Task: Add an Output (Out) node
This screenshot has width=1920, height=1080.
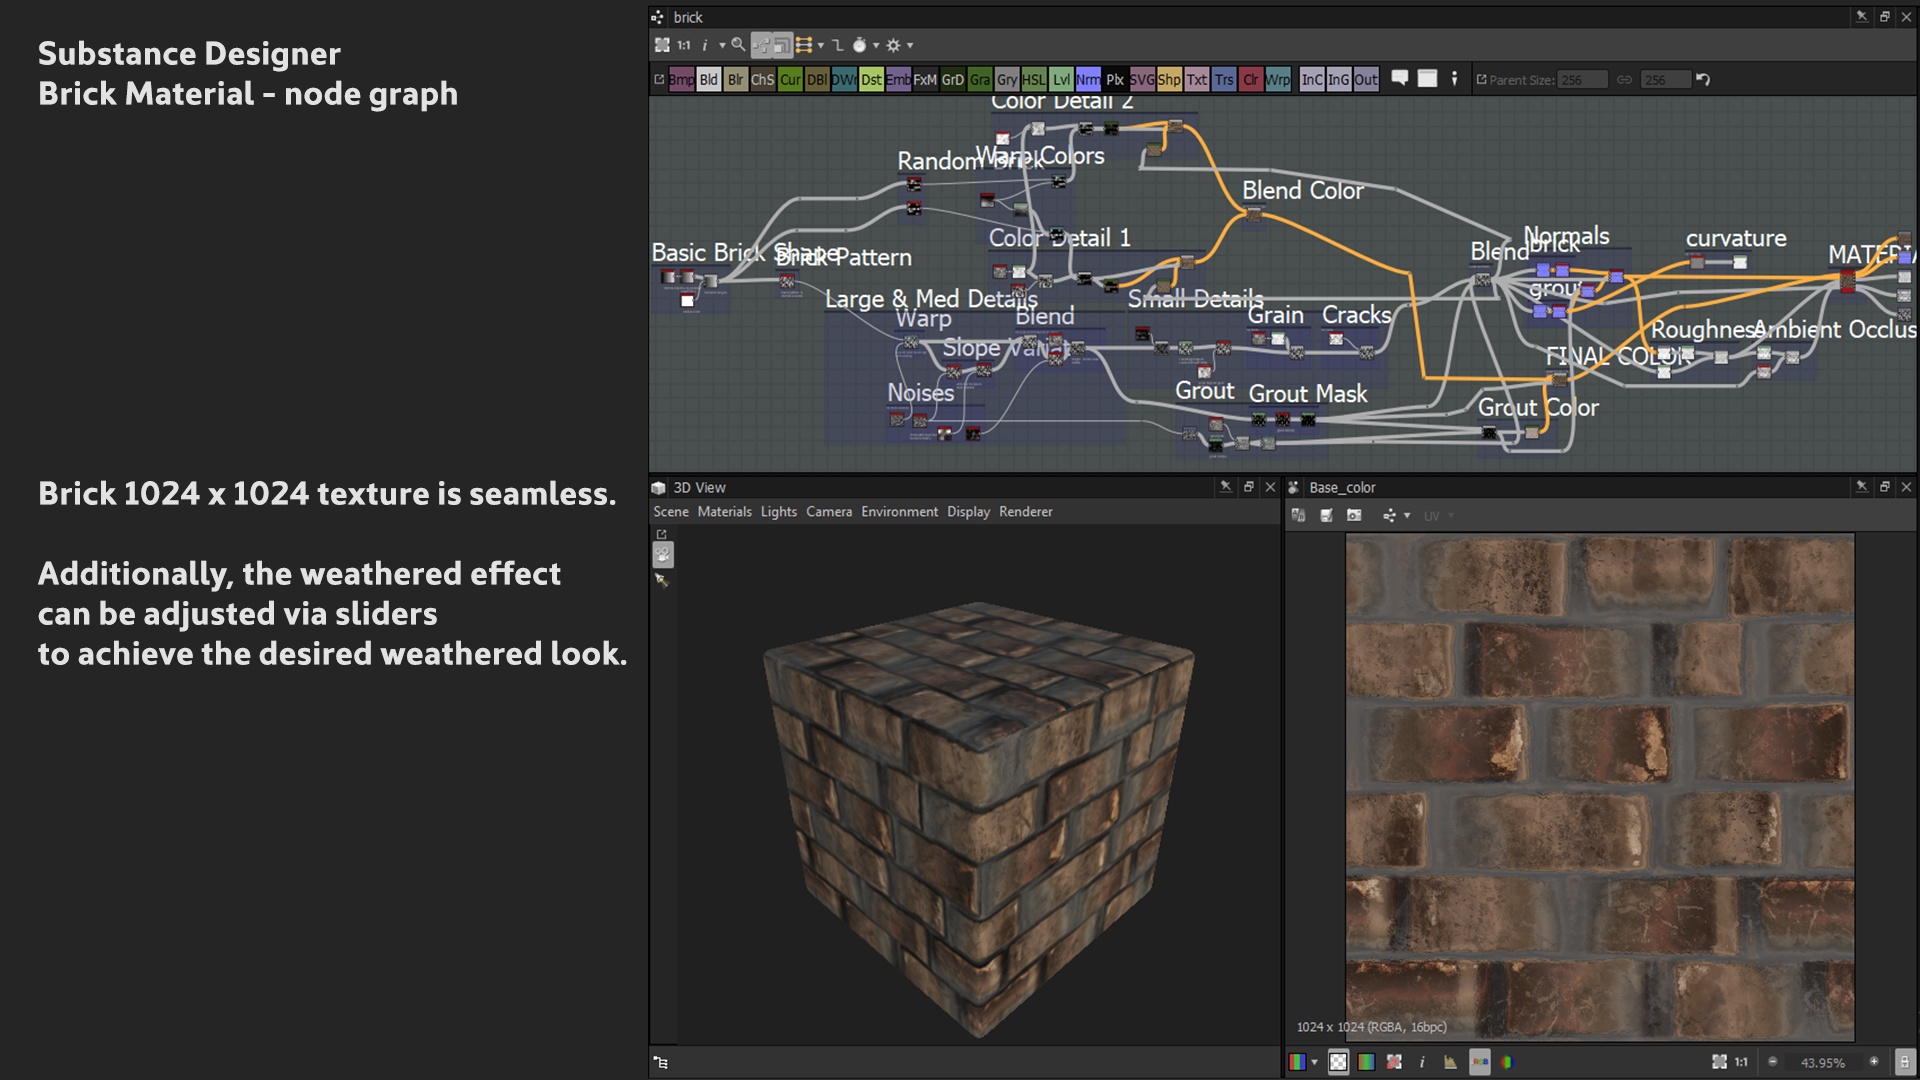Action: coord(1366,80)
